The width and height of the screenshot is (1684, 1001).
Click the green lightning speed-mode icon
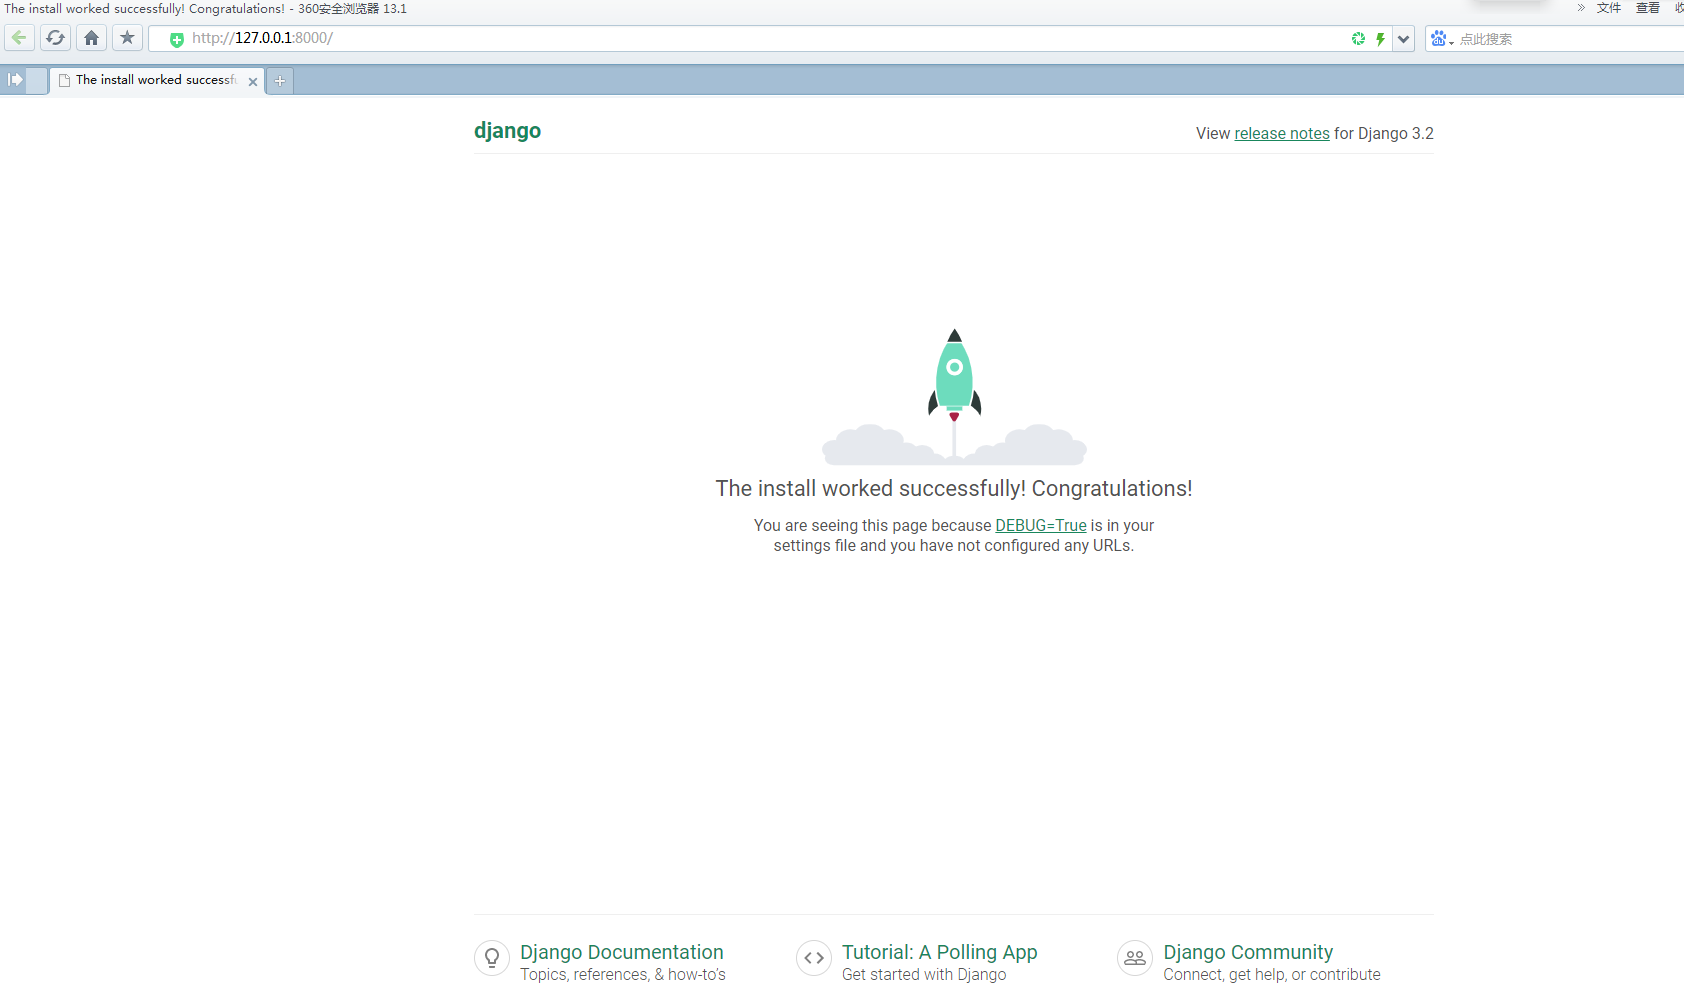click(1380, 39)
